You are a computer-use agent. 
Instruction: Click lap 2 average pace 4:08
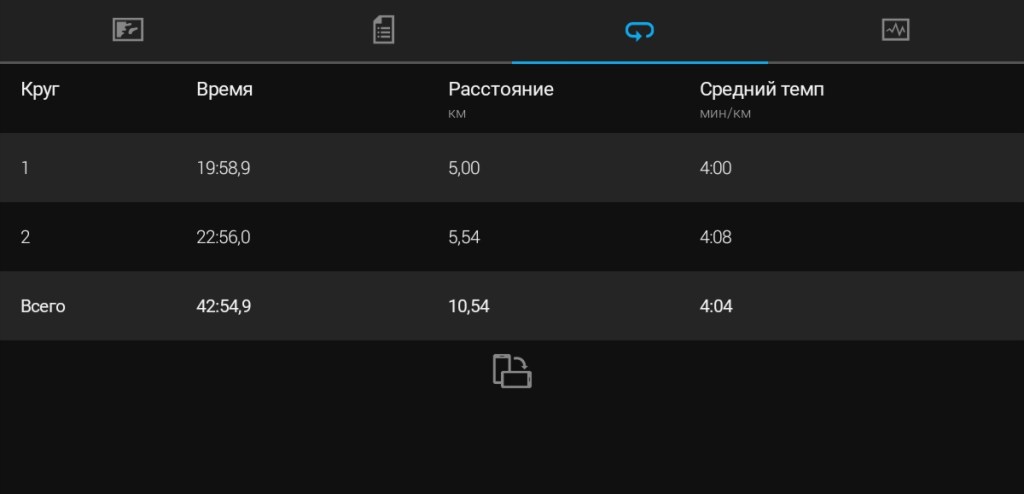pyautogui.click(x=715, y=237)
